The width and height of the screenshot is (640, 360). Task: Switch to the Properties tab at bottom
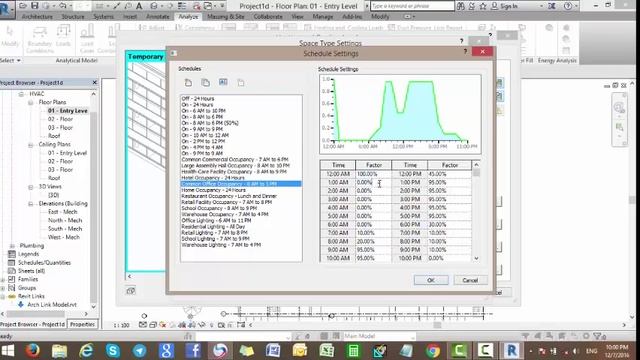(82, 324)
